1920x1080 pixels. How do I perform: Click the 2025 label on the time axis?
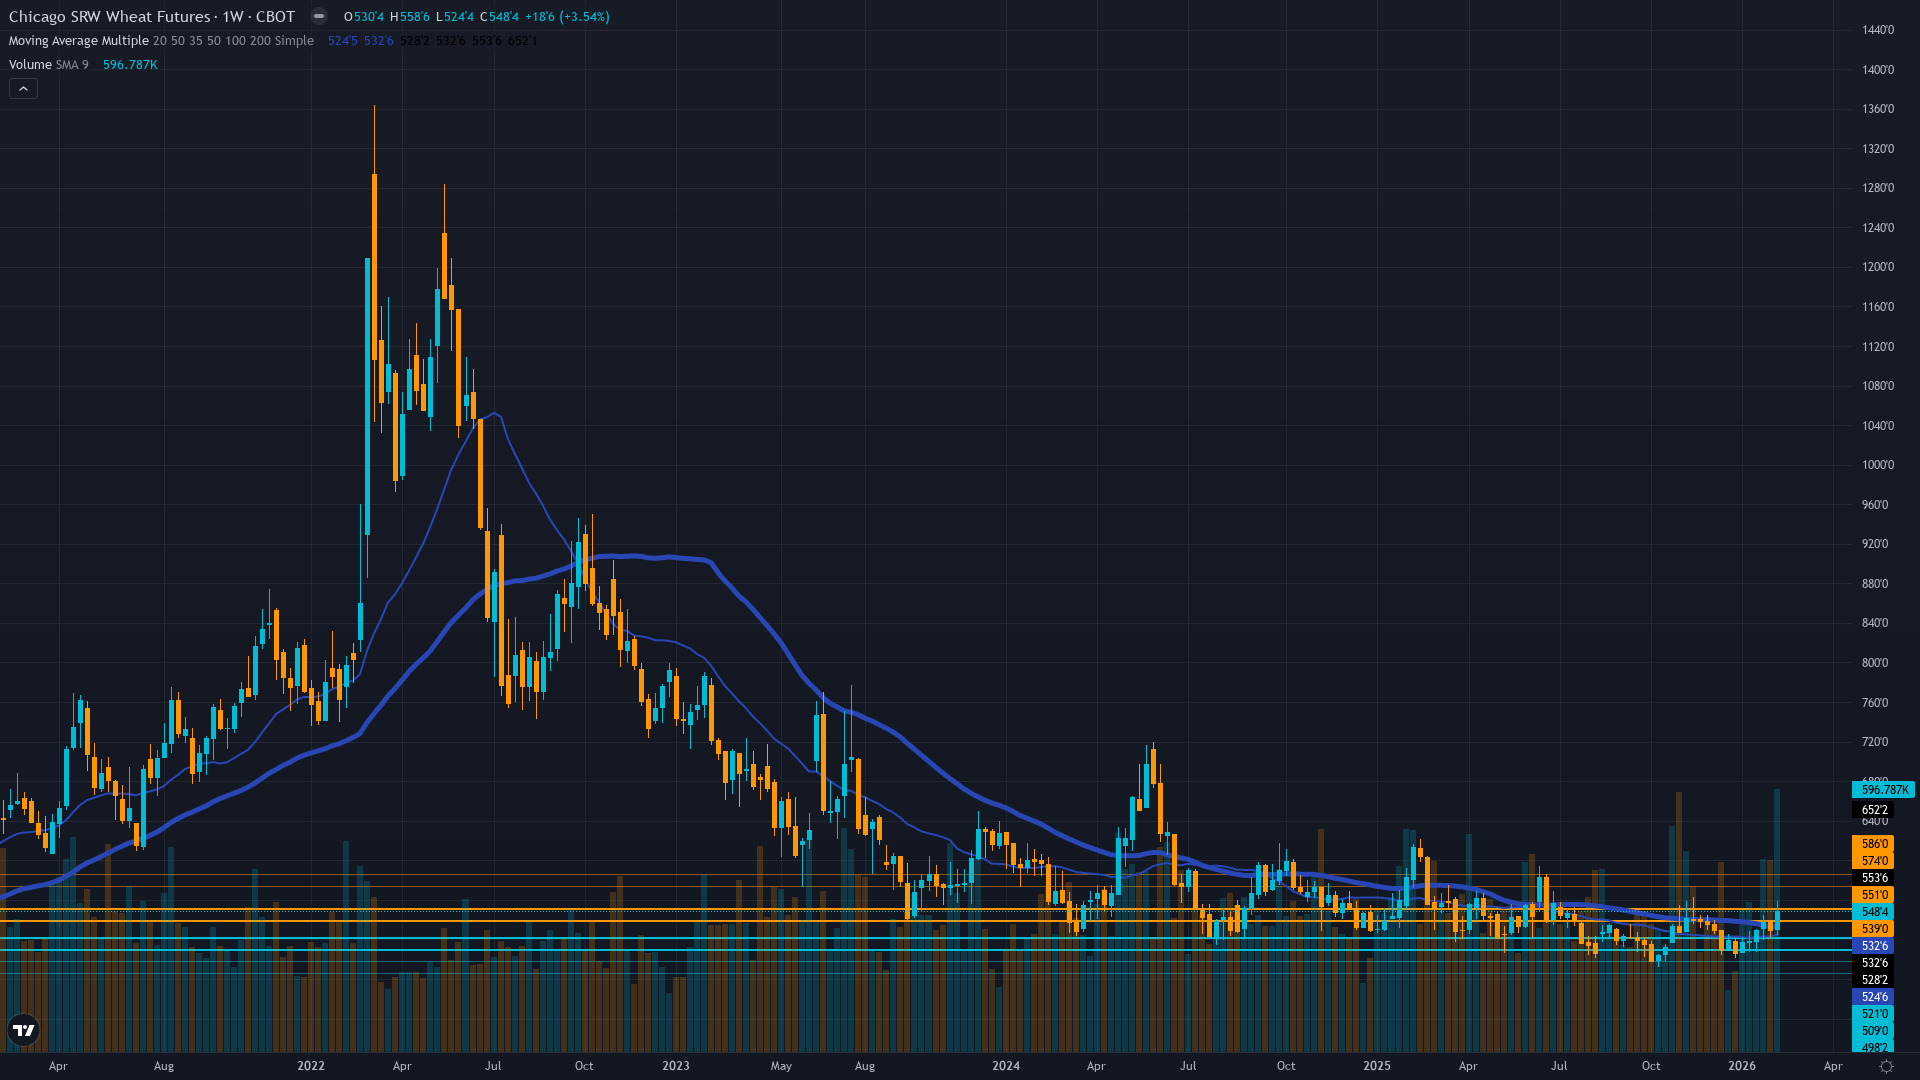point(1377,1066)
